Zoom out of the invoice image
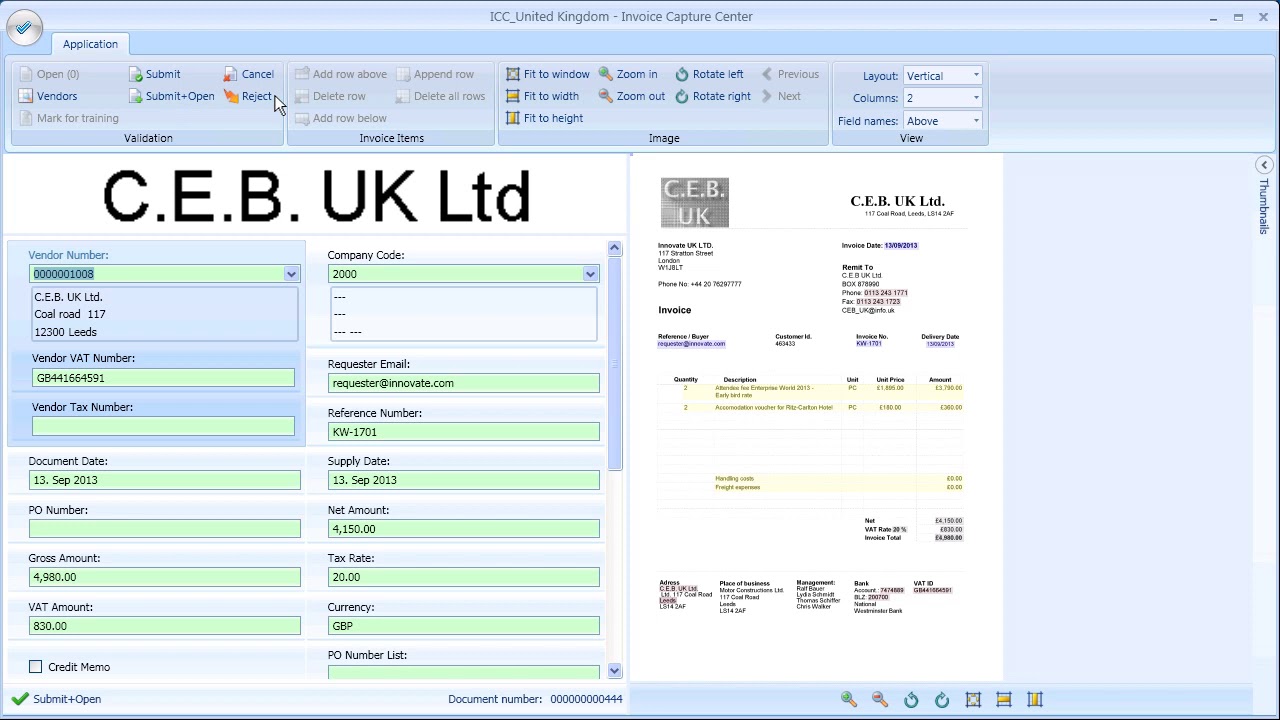This screenshot has width=1280, height=720. [631, 96]
